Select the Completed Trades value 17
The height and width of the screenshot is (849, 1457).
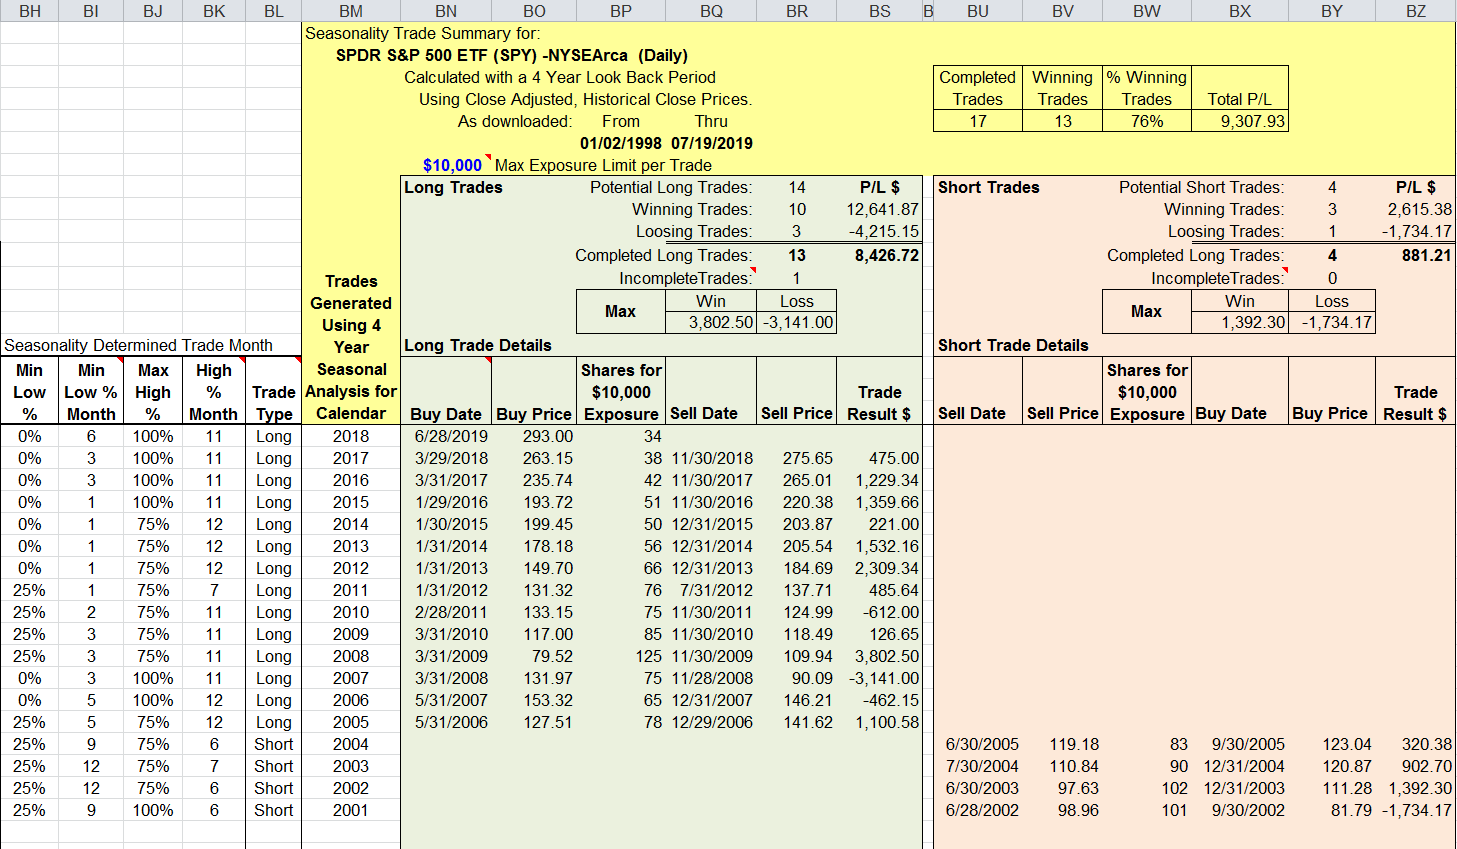(978, 121)
